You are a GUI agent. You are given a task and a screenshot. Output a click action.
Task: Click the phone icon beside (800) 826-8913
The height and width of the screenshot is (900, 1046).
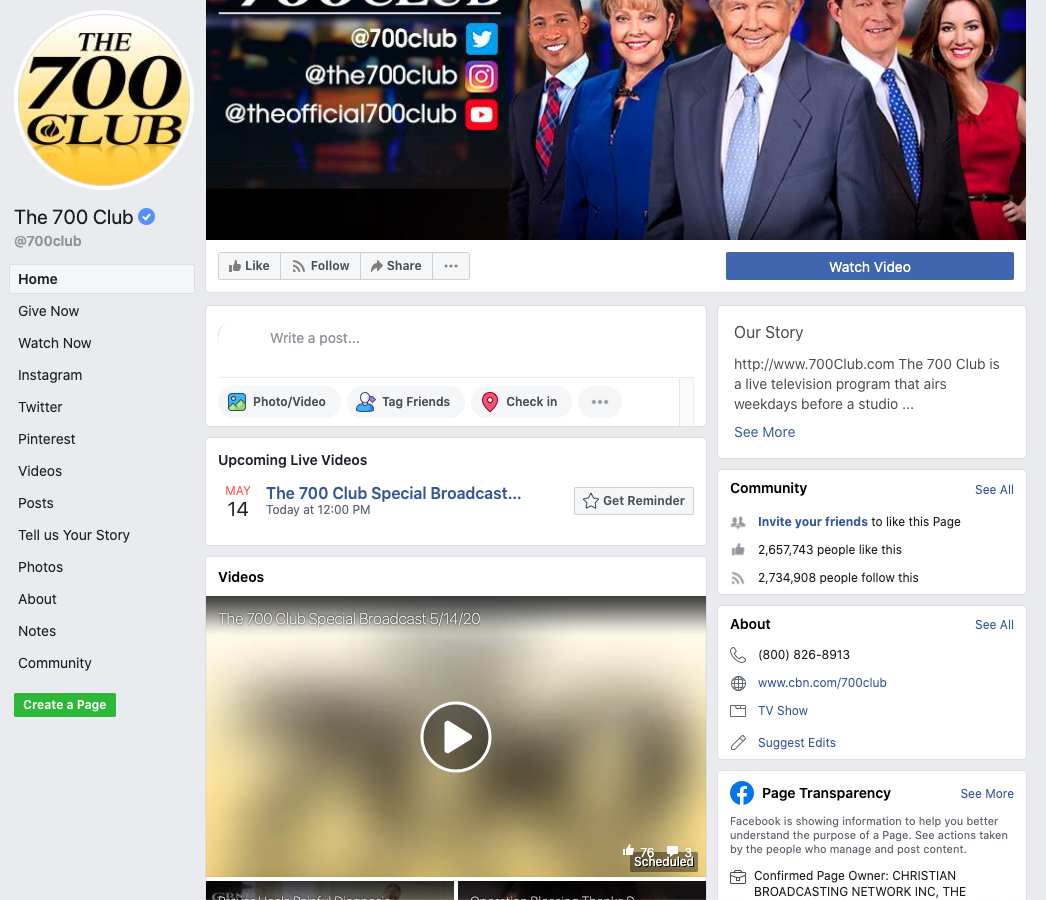tap(738, 655)
